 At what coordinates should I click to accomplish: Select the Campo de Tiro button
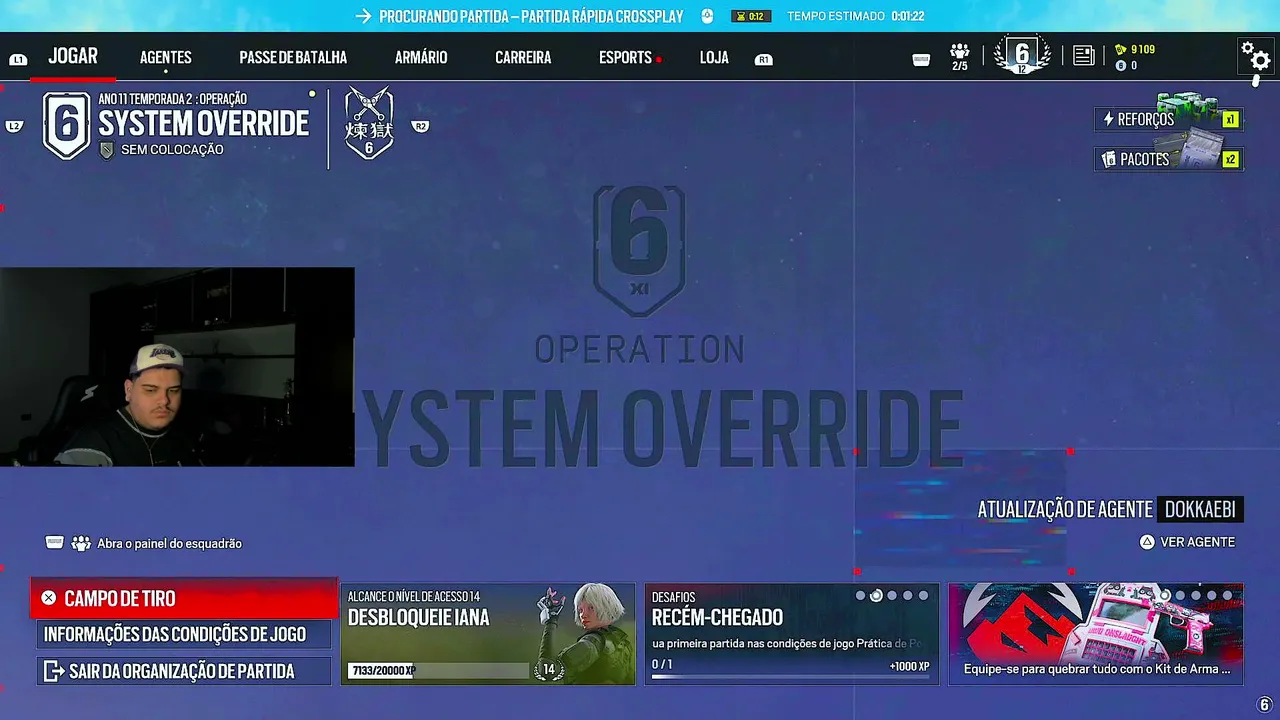184,598
